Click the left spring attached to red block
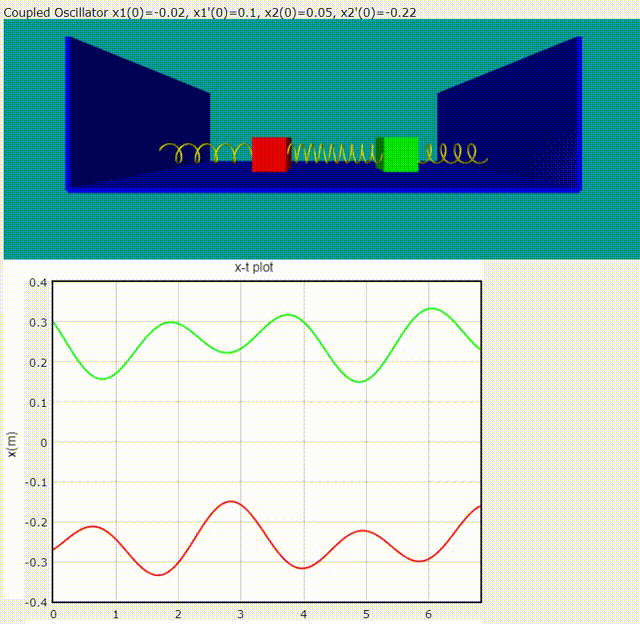 click(x=205, y=153)
